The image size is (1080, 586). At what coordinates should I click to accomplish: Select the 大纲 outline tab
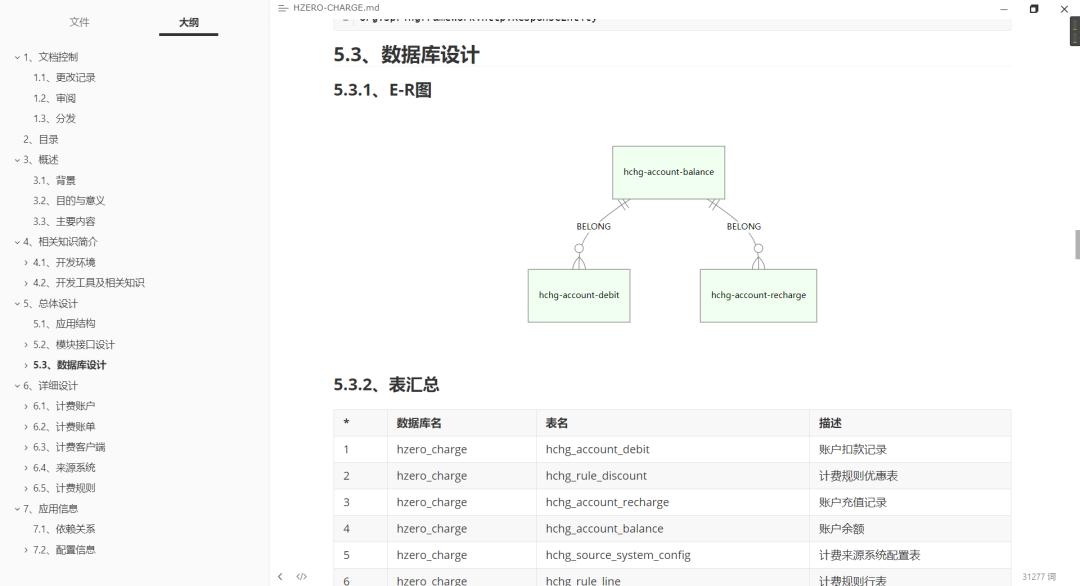click(x=188, y=22)
